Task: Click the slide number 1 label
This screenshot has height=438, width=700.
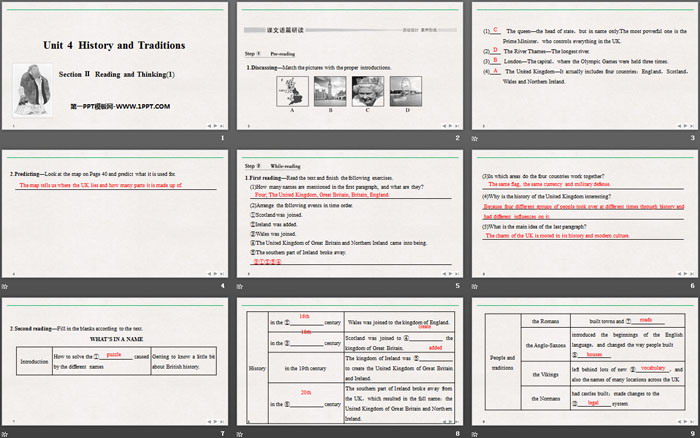Action: click(x=222, y=138)
